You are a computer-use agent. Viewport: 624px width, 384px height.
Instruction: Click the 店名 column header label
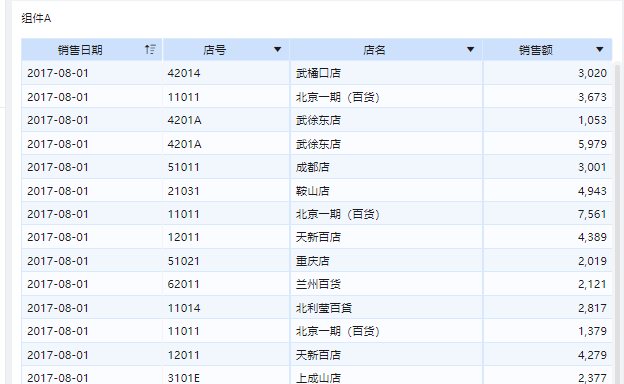click(374, 50)
